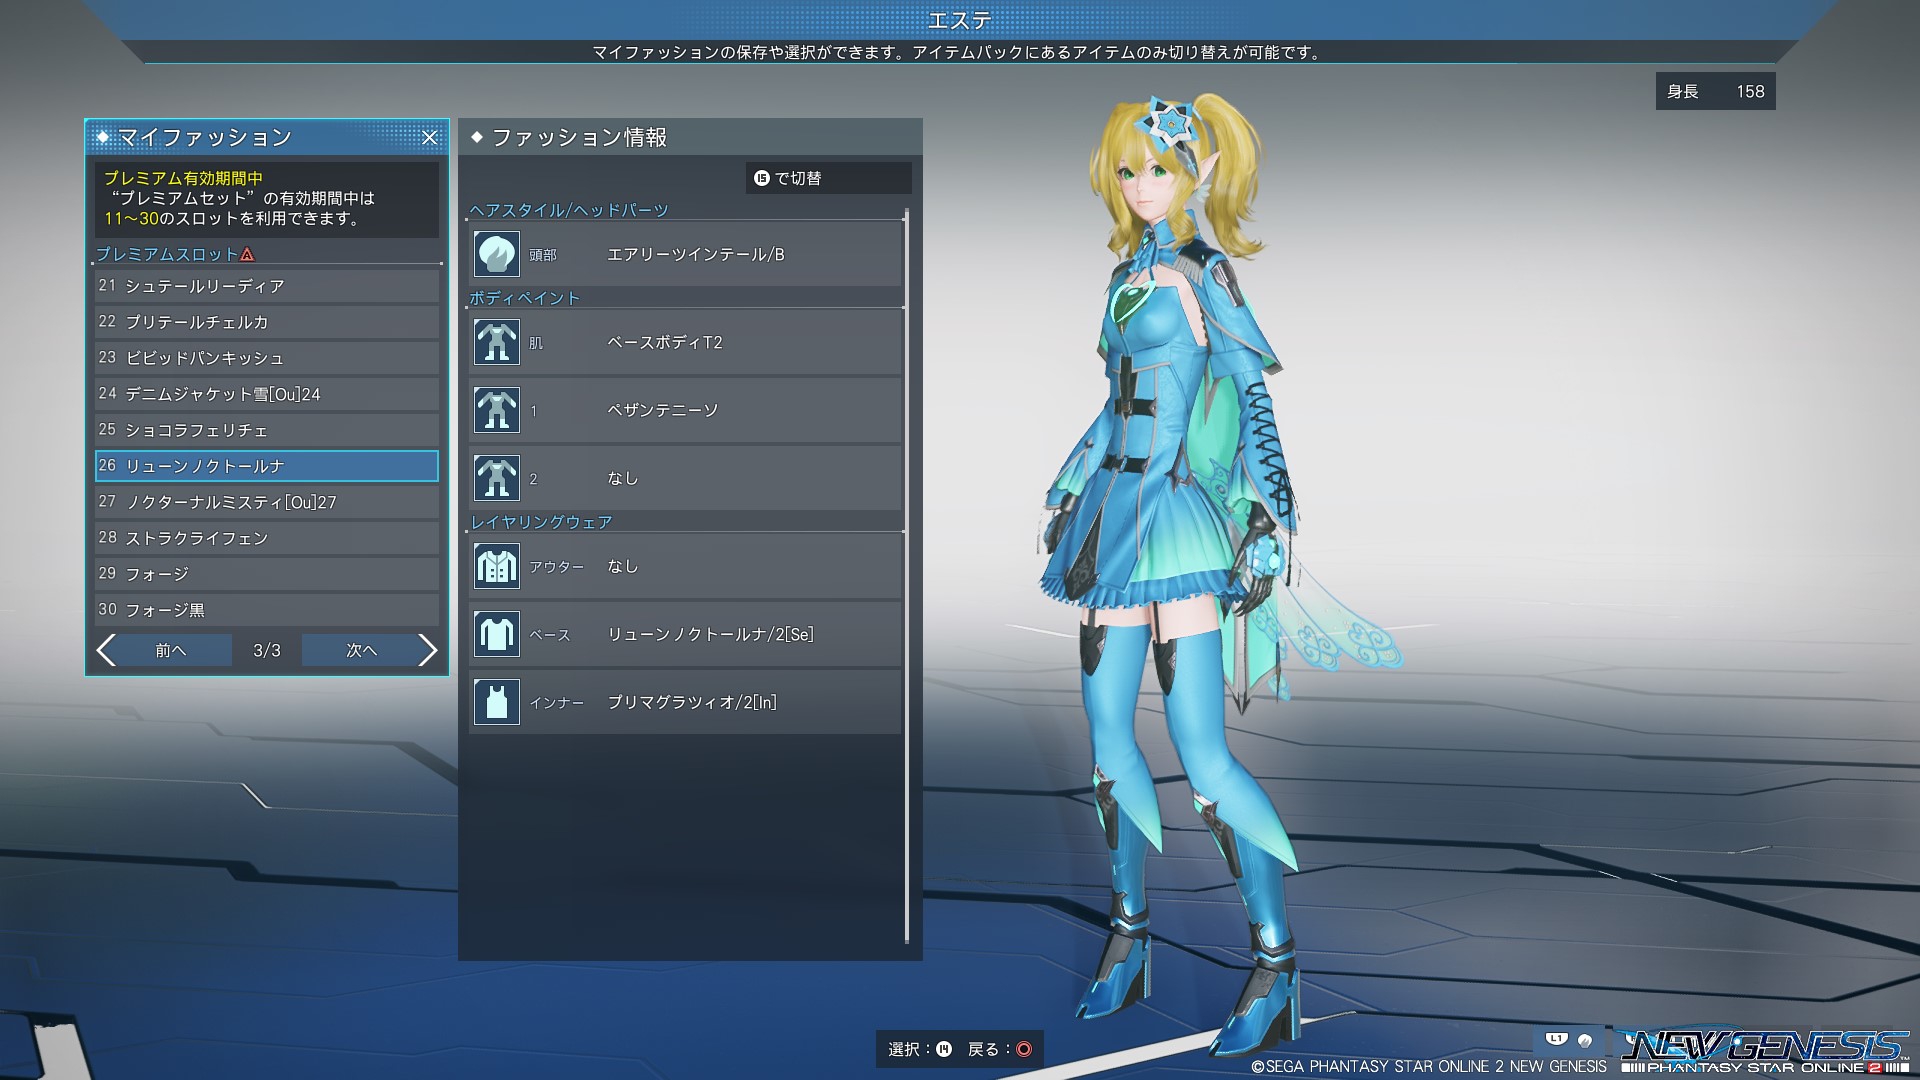Close the マイファッション panel

click(429, 138)
